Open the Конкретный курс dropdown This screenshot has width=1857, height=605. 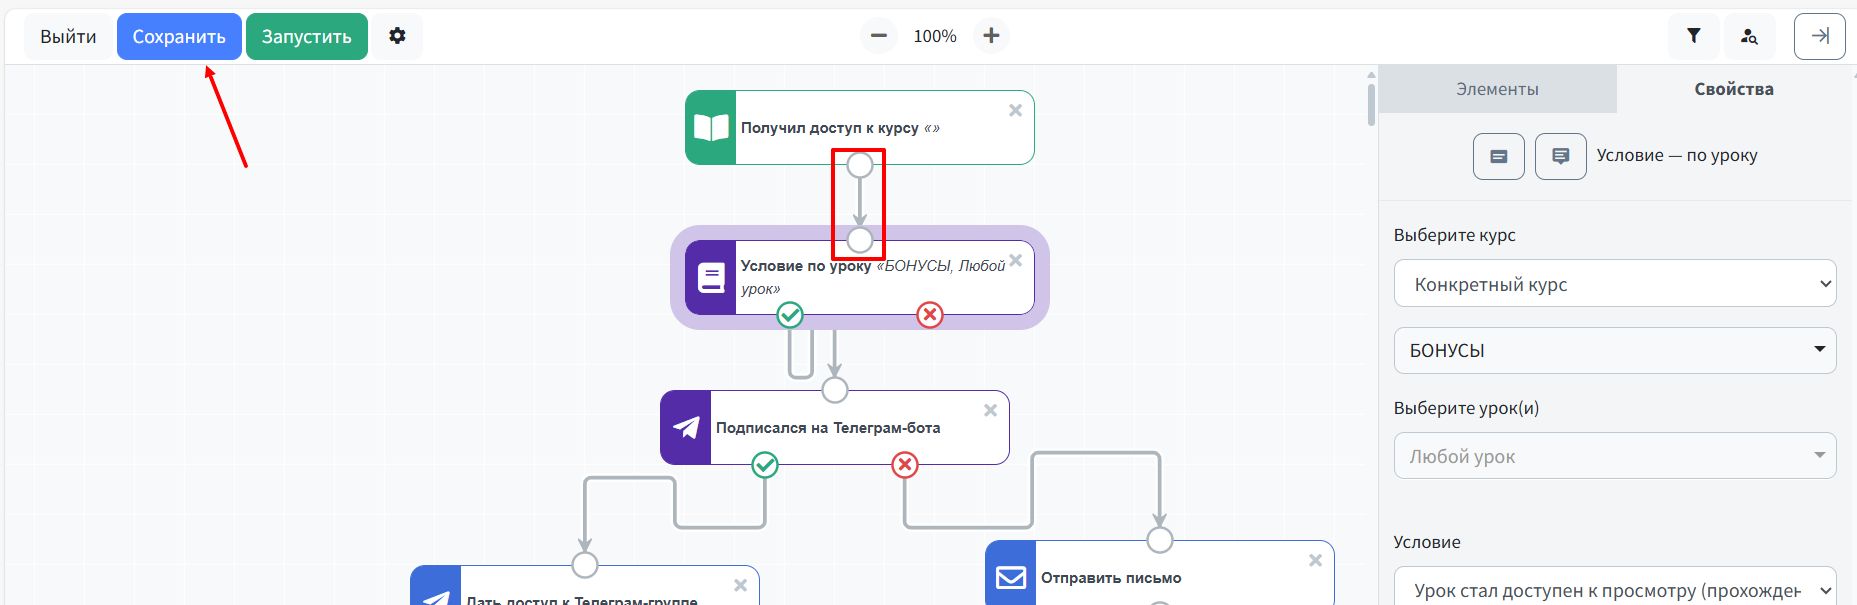(1615, 284)
